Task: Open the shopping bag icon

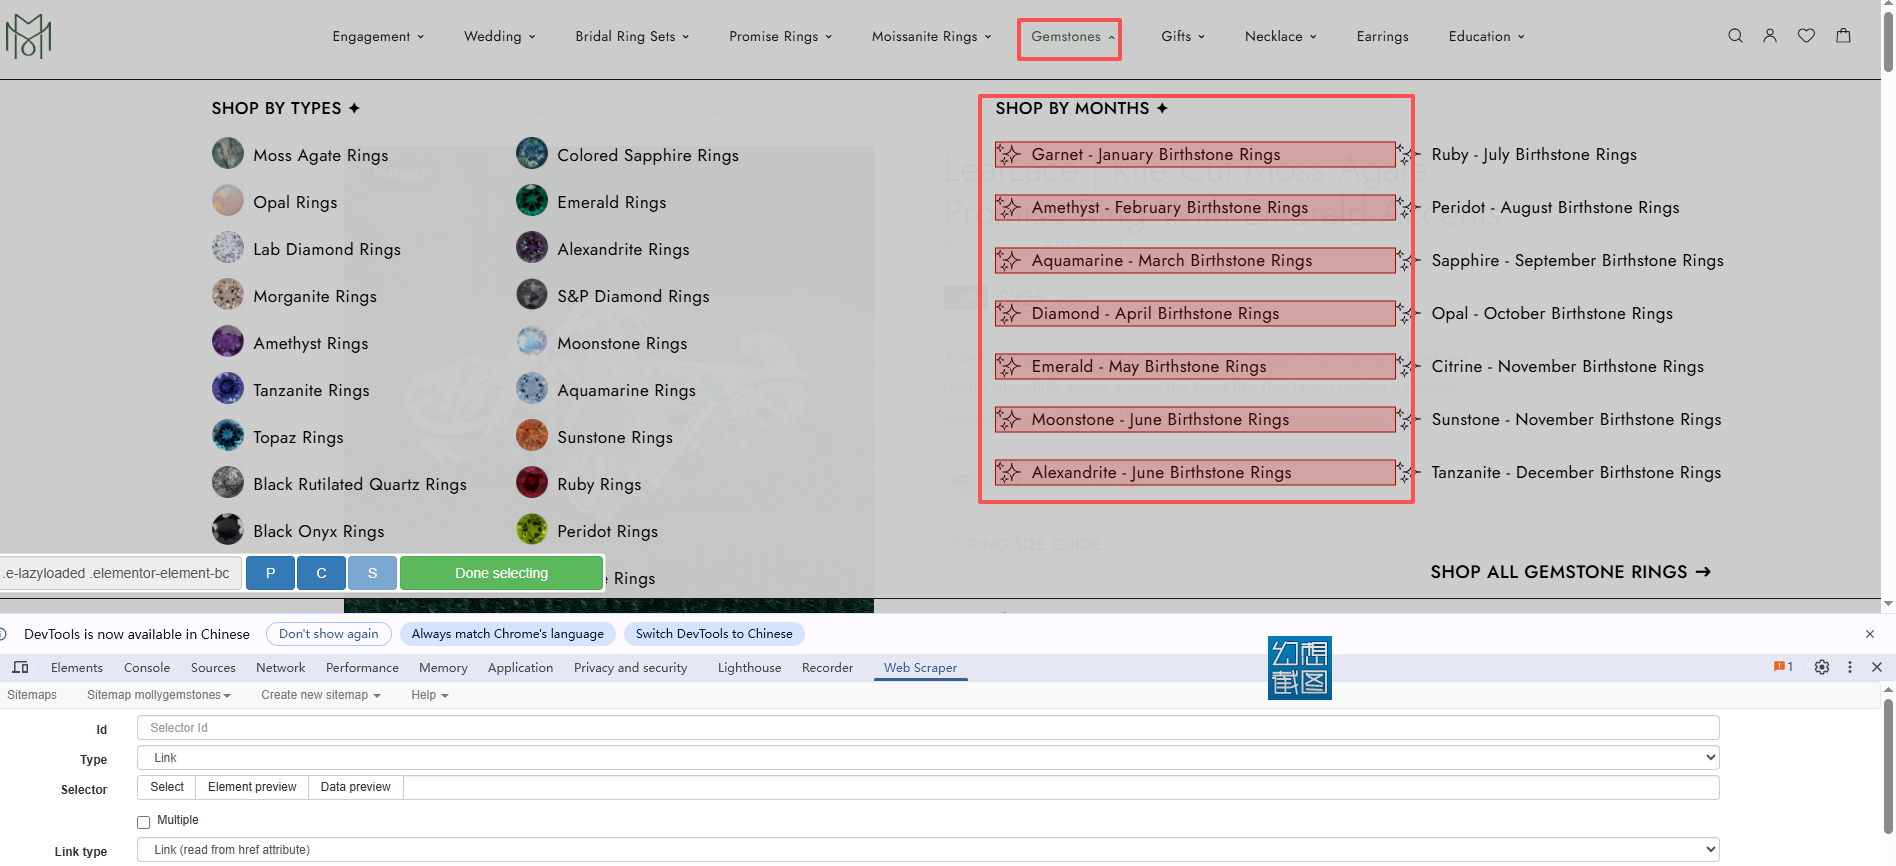Action: [x=1843, y=36]
